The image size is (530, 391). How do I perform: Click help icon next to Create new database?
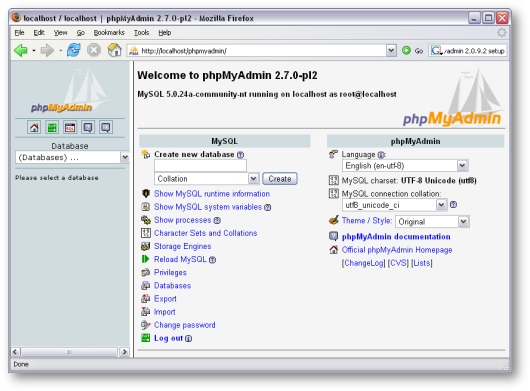click(240, 155)
